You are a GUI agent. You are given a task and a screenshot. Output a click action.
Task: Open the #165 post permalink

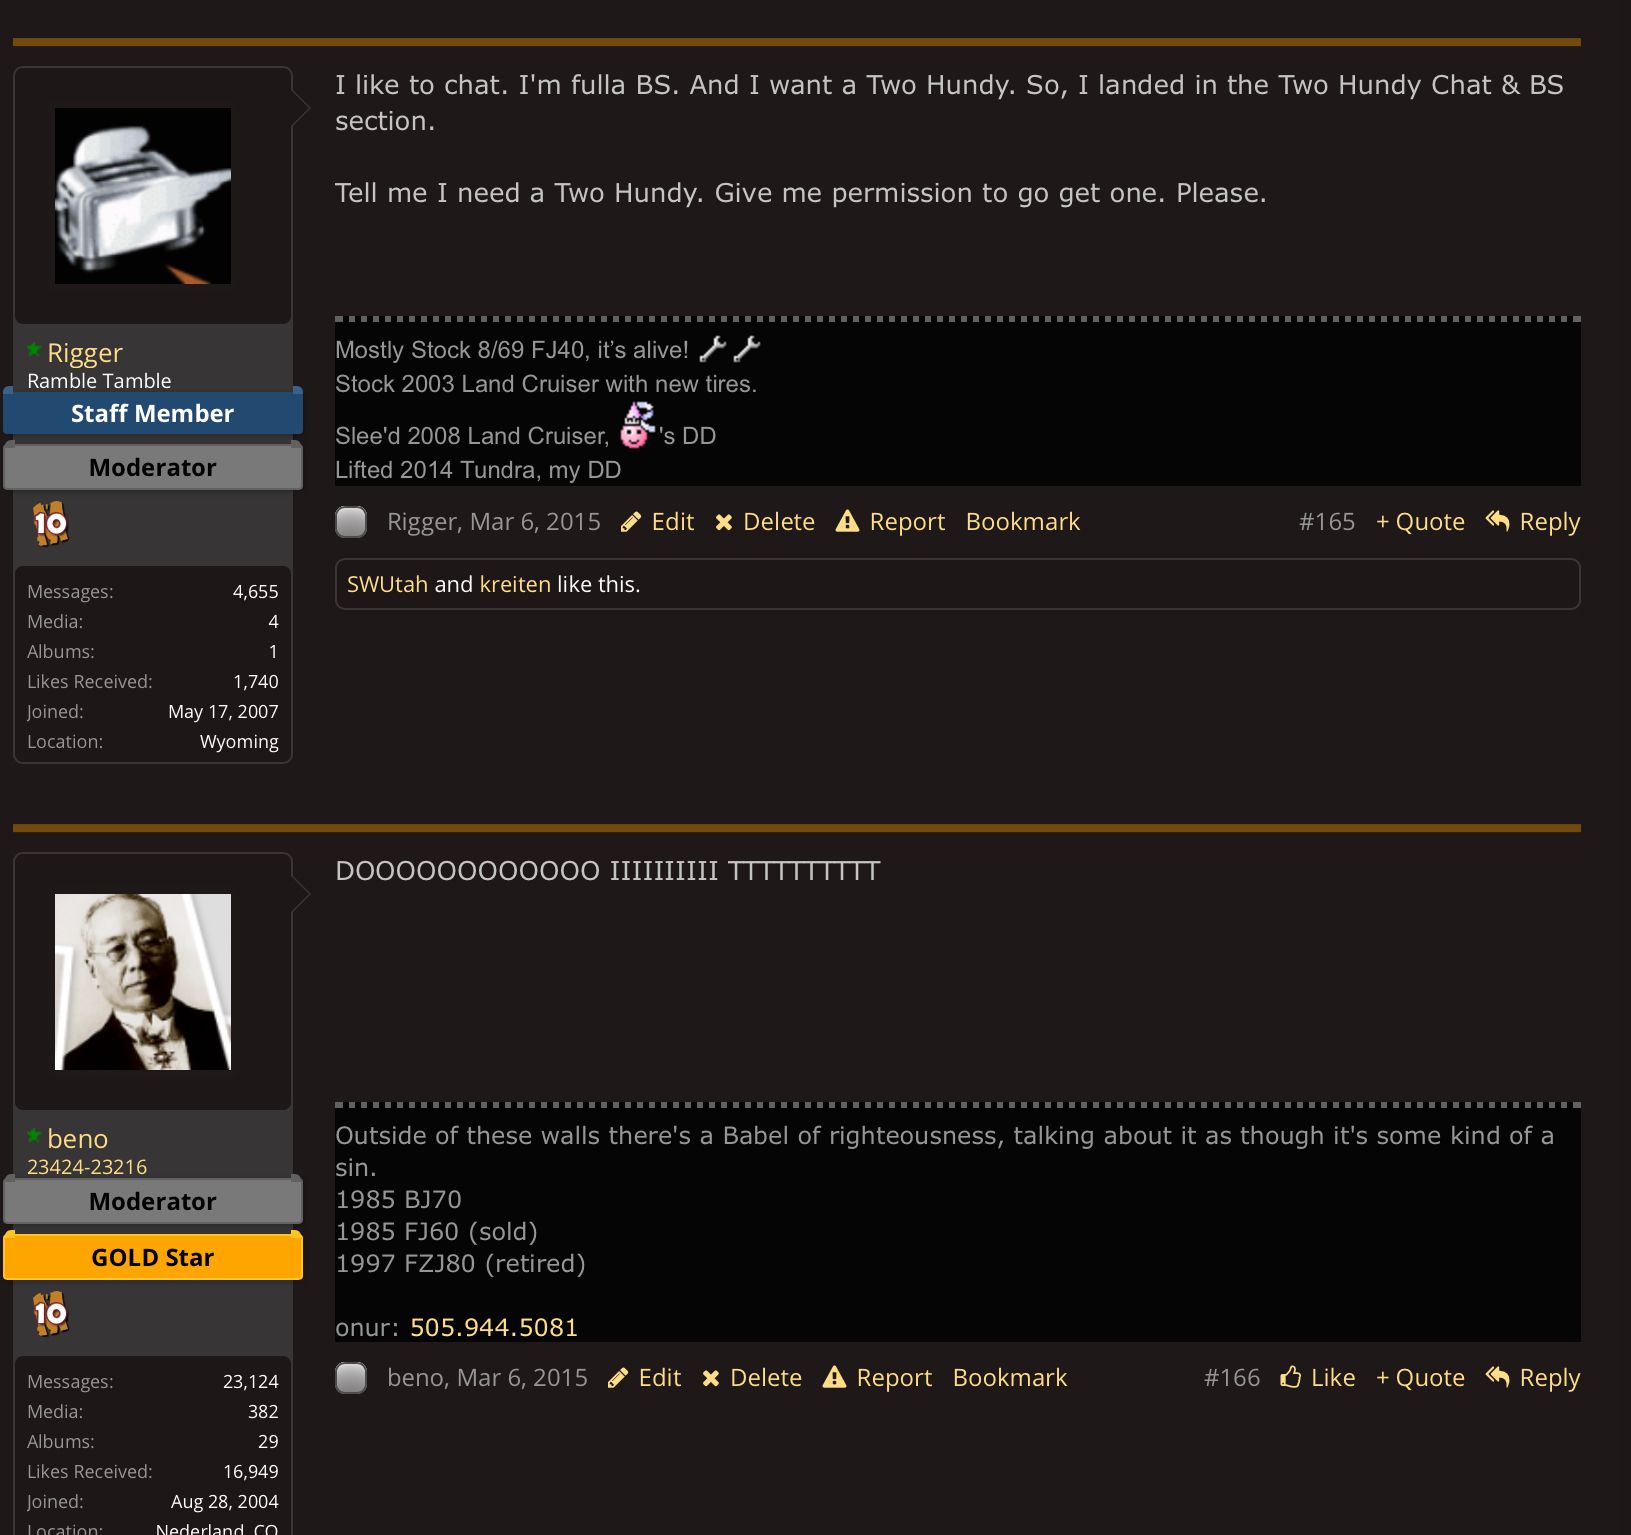coord(1326,522)
